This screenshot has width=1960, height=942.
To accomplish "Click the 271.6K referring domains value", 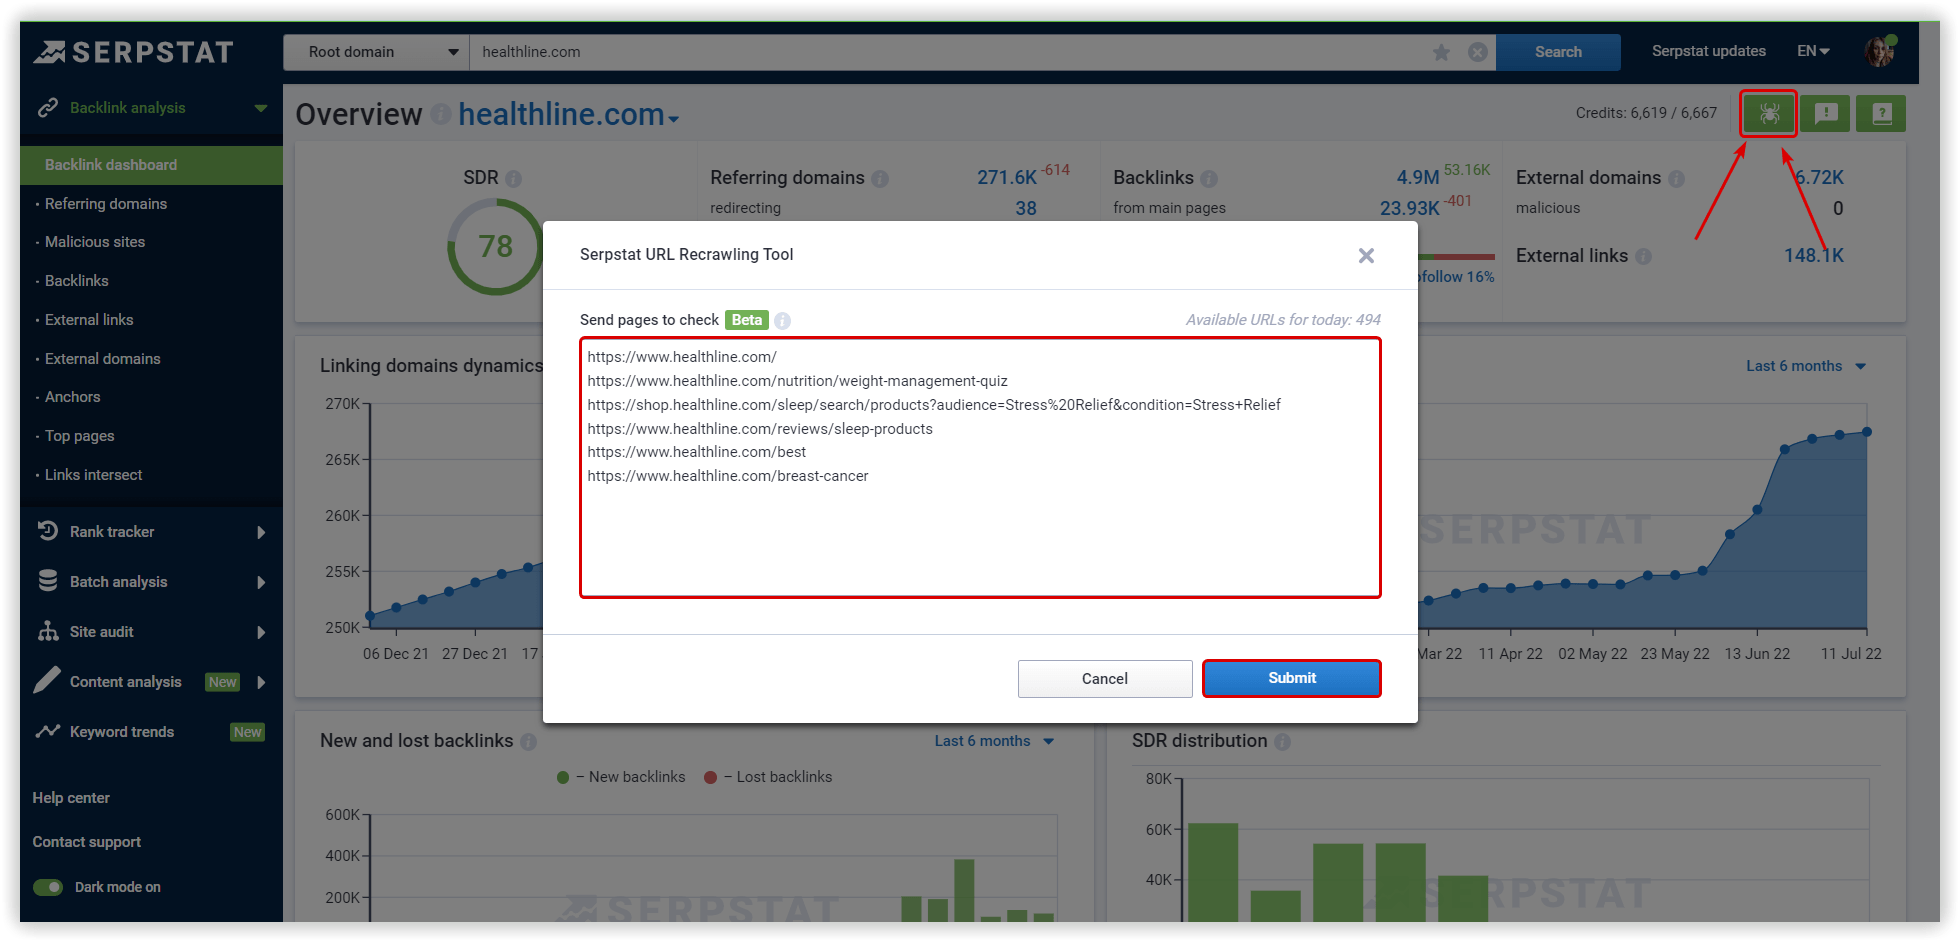I will coord(1007,178).
